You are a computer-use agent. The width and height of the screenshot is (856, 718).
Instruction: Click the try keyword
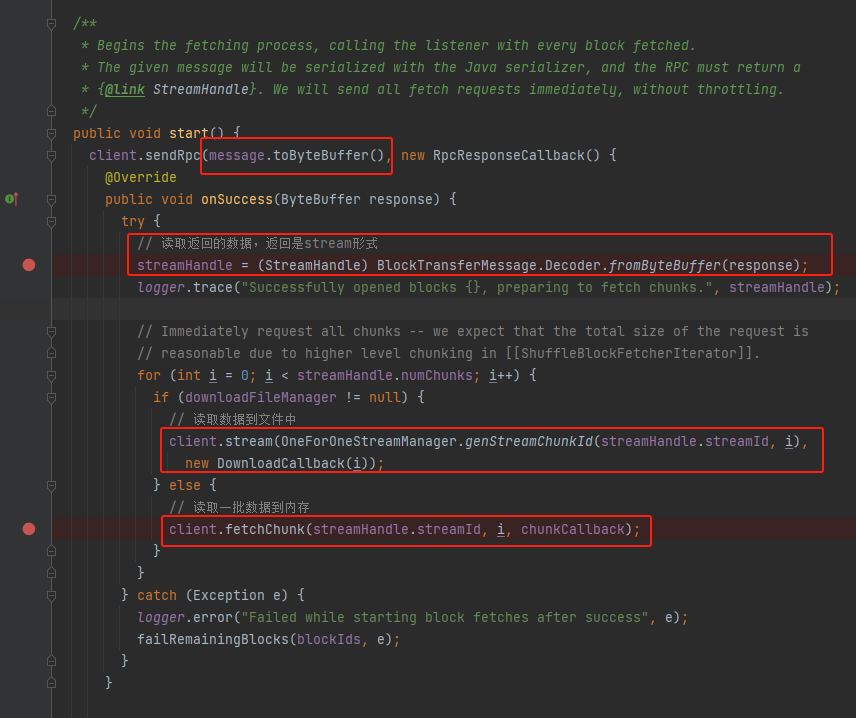(133, 221)
